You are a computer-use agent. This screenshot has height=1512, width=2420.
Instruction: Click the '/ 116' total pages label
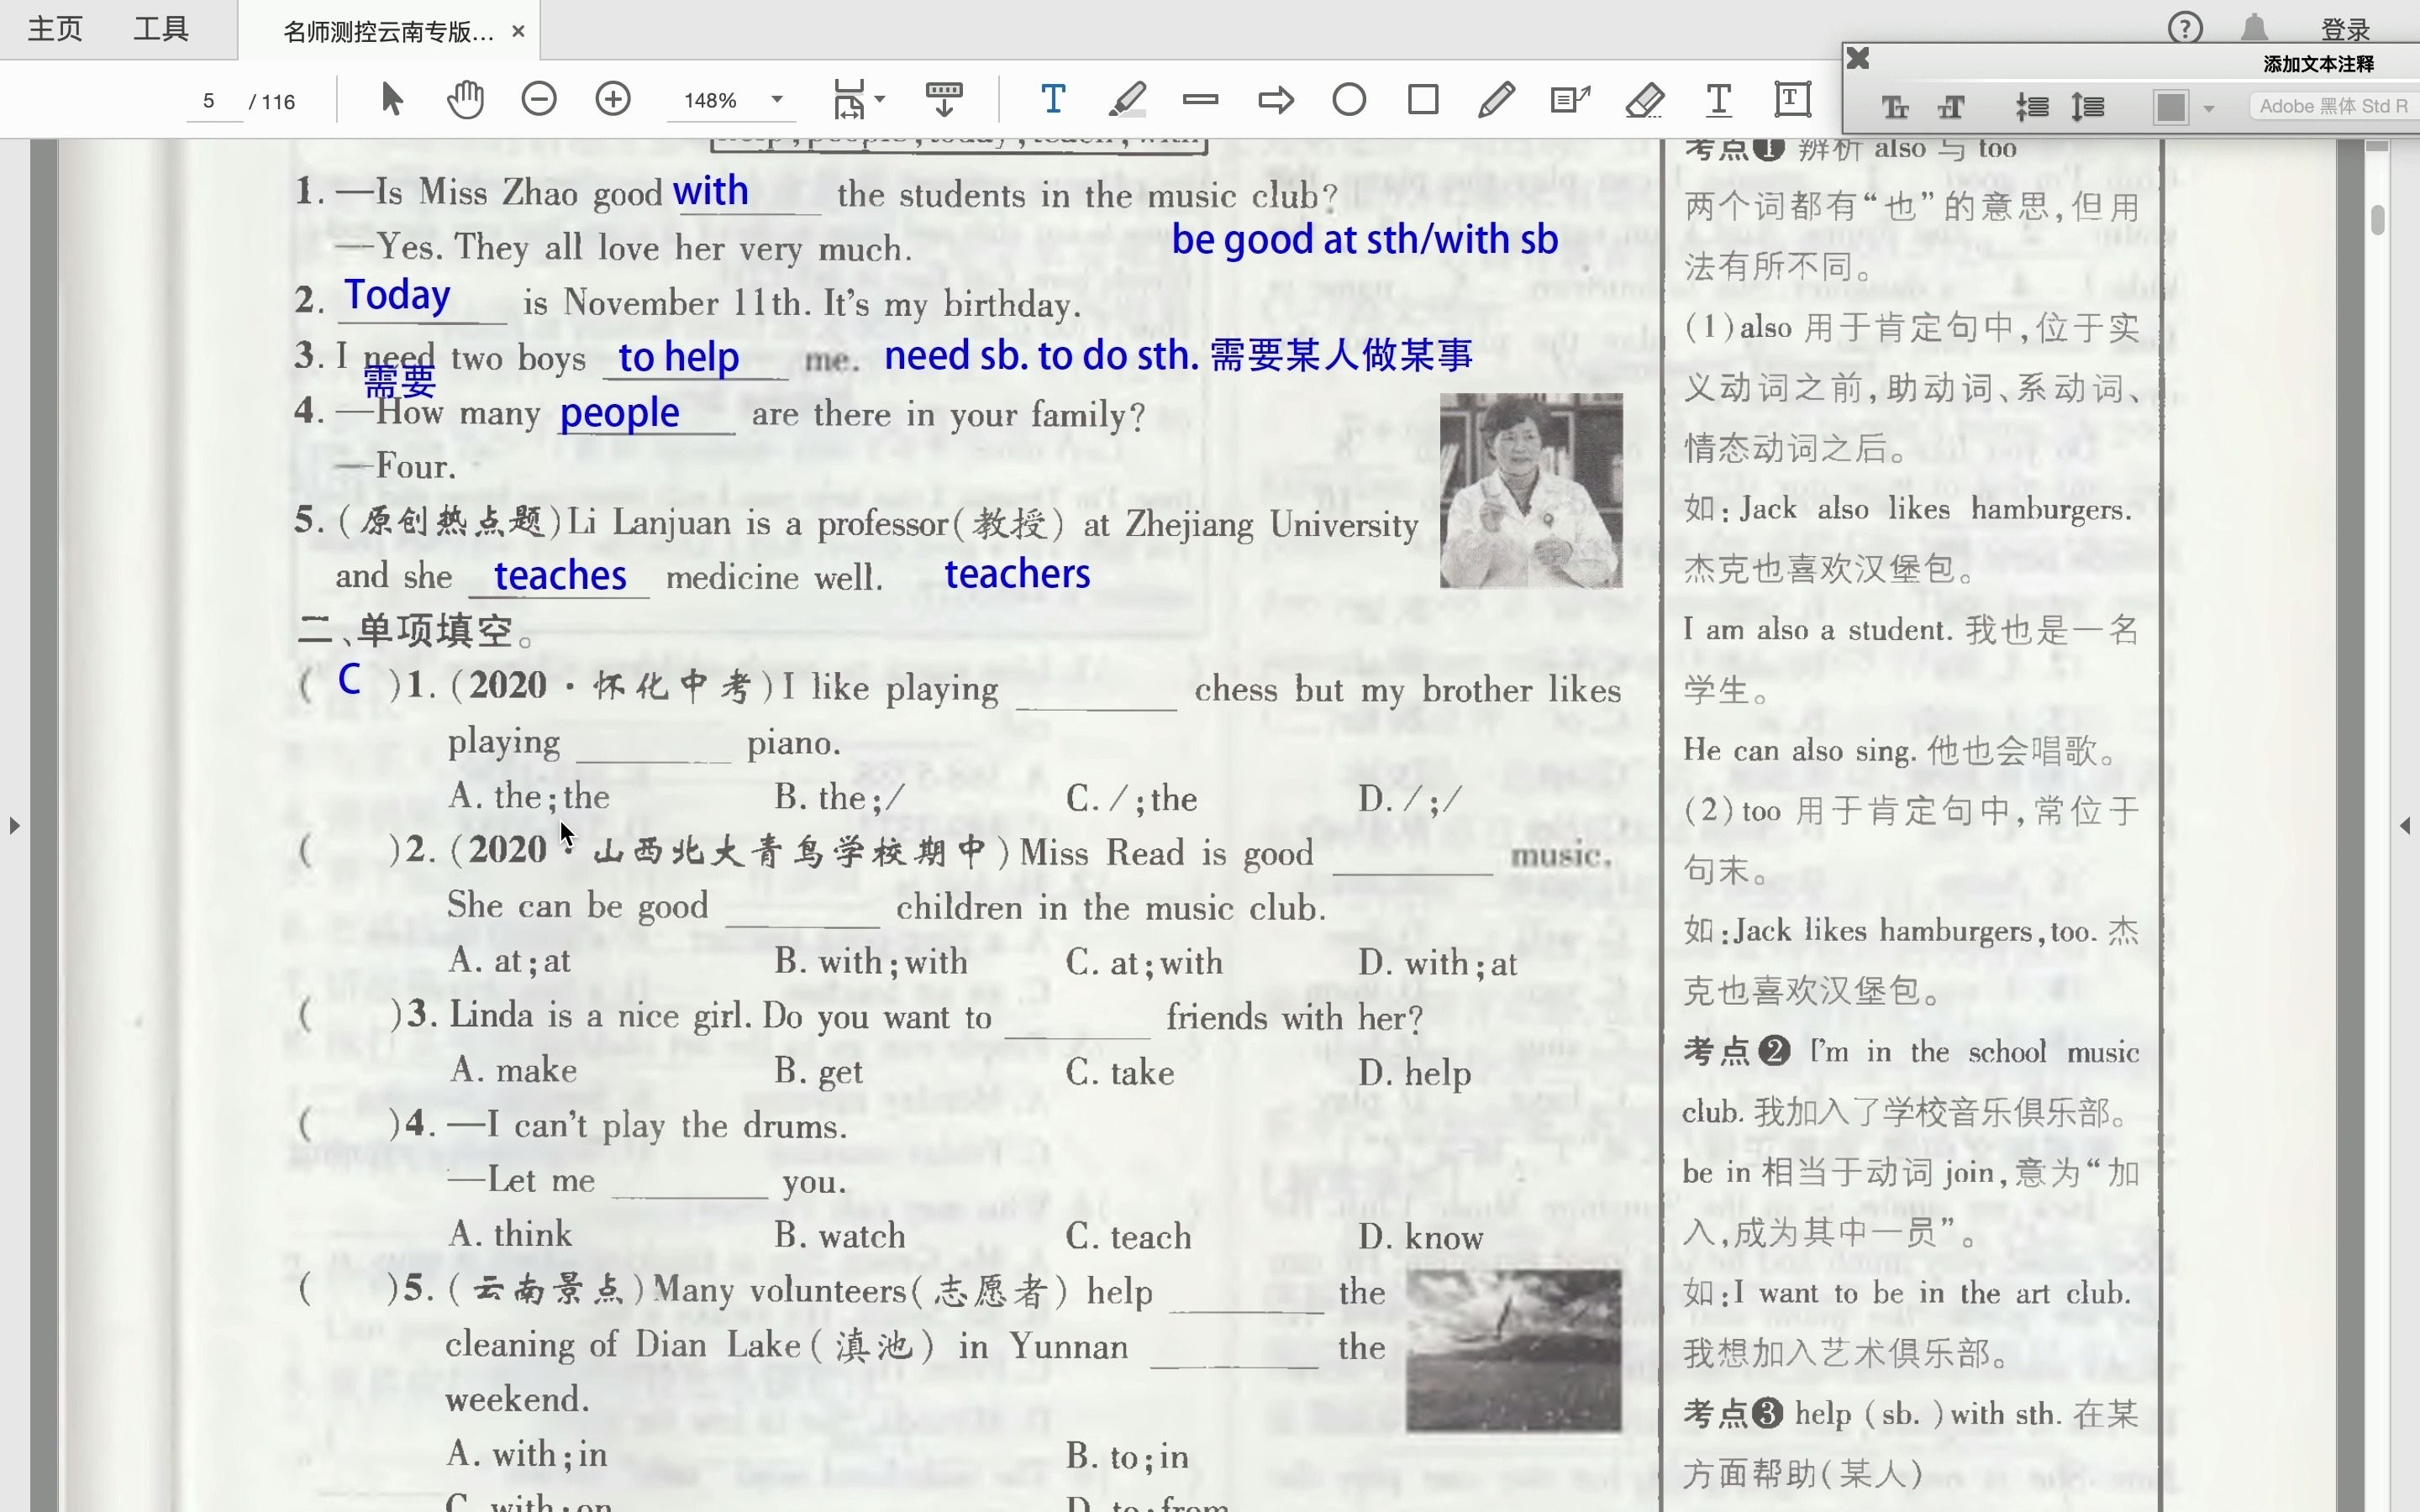(272, 101)
